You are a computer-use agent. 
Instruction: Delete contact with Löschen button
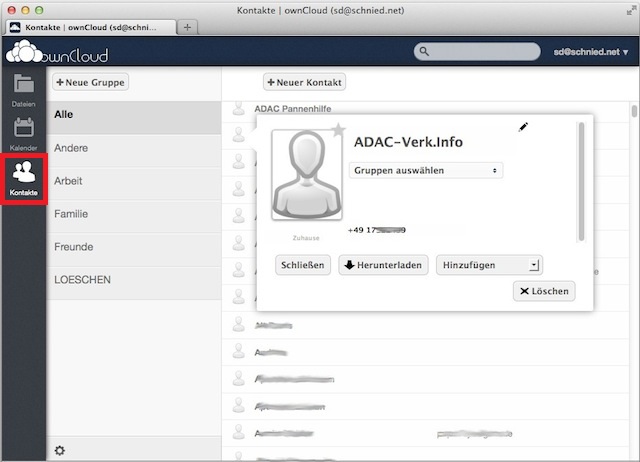(544, 291)
